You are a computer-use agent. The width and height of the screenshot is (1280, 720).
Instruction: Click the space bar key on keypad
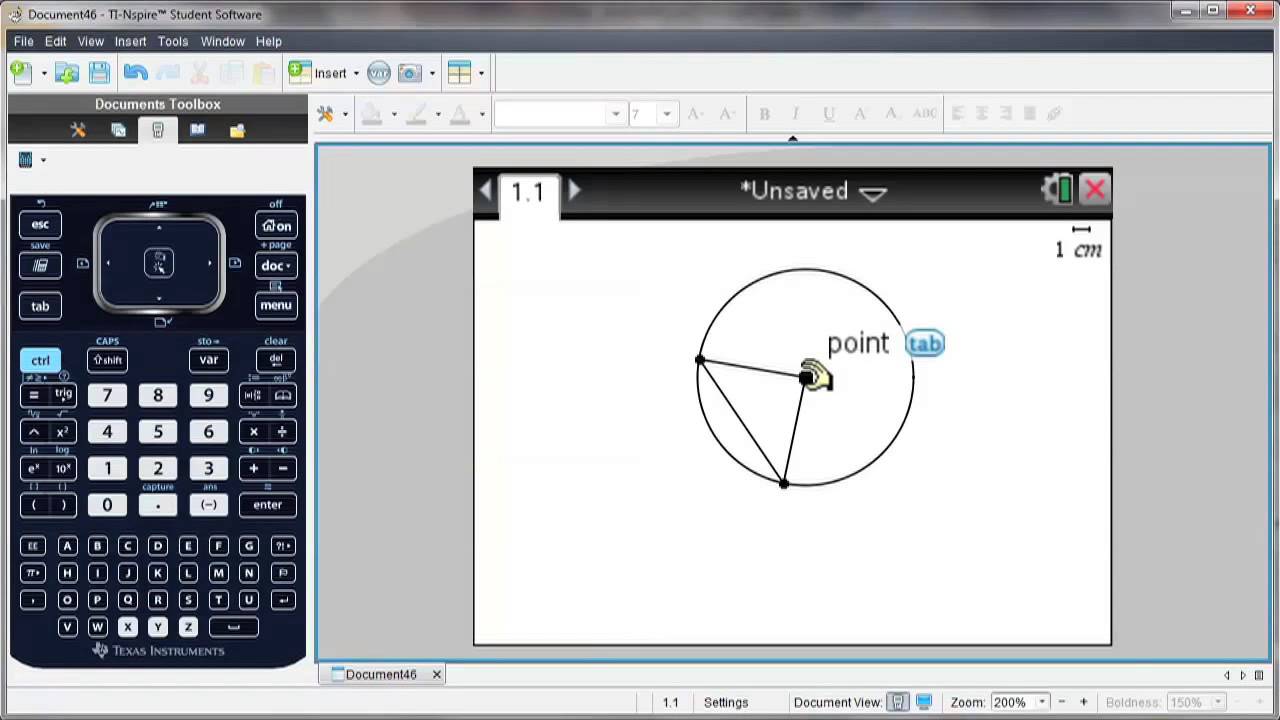[233, 627]
